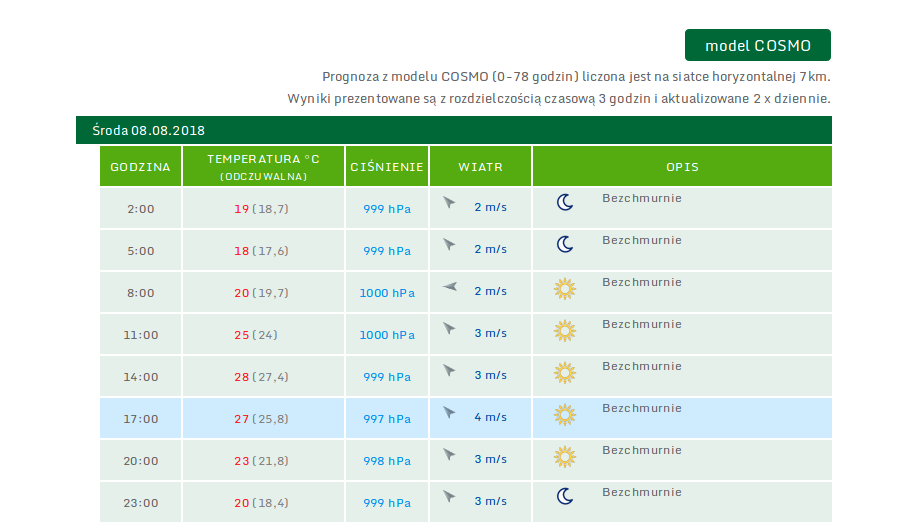This screenshot has height=524, width=911.
Task: Select the highlighted 17:00 forecast row time
Action: pos(140,419)
